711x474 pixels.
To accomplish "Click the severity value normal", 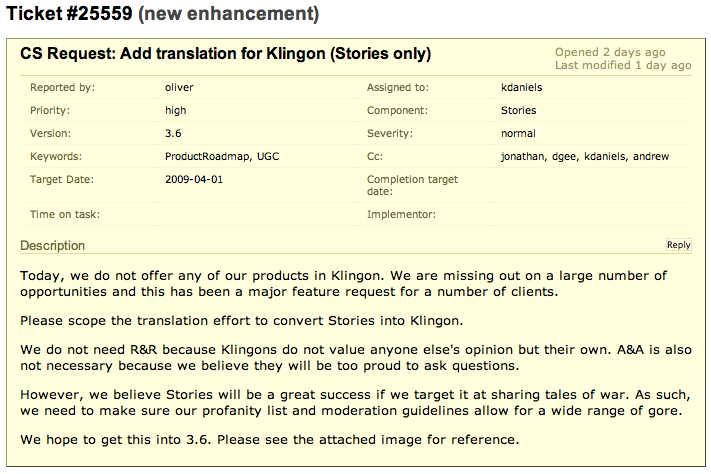I will pos(518,133).
